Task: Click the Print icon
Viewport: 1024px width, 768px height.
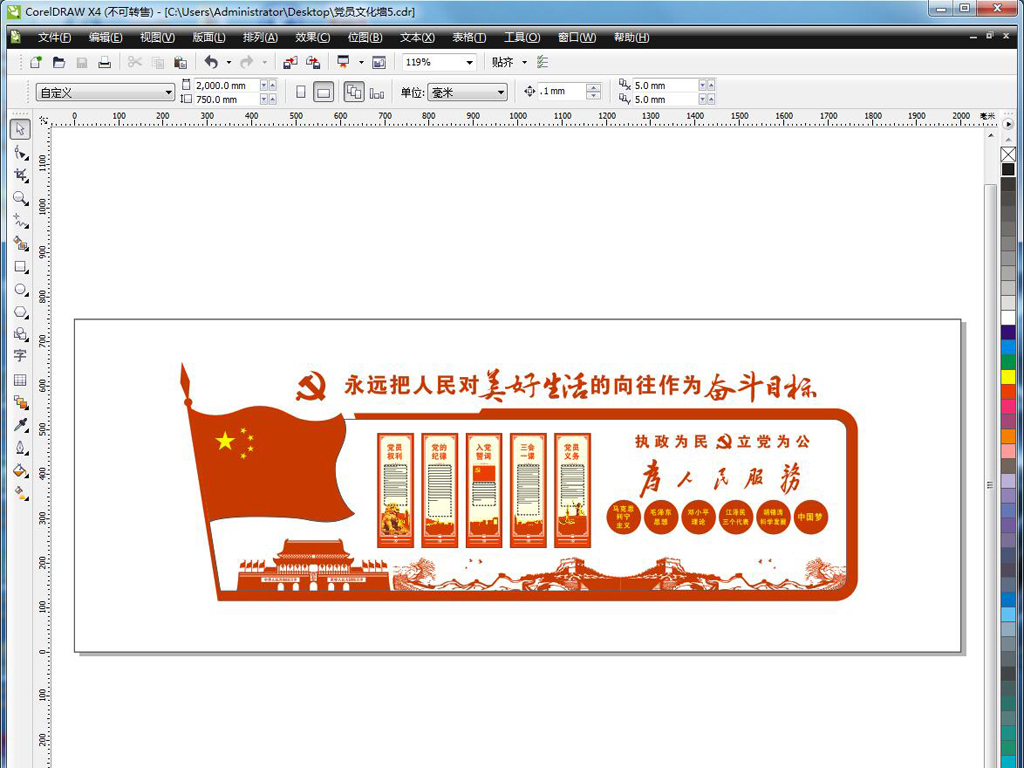Action: pyautogui.click(x=104, y=62)
